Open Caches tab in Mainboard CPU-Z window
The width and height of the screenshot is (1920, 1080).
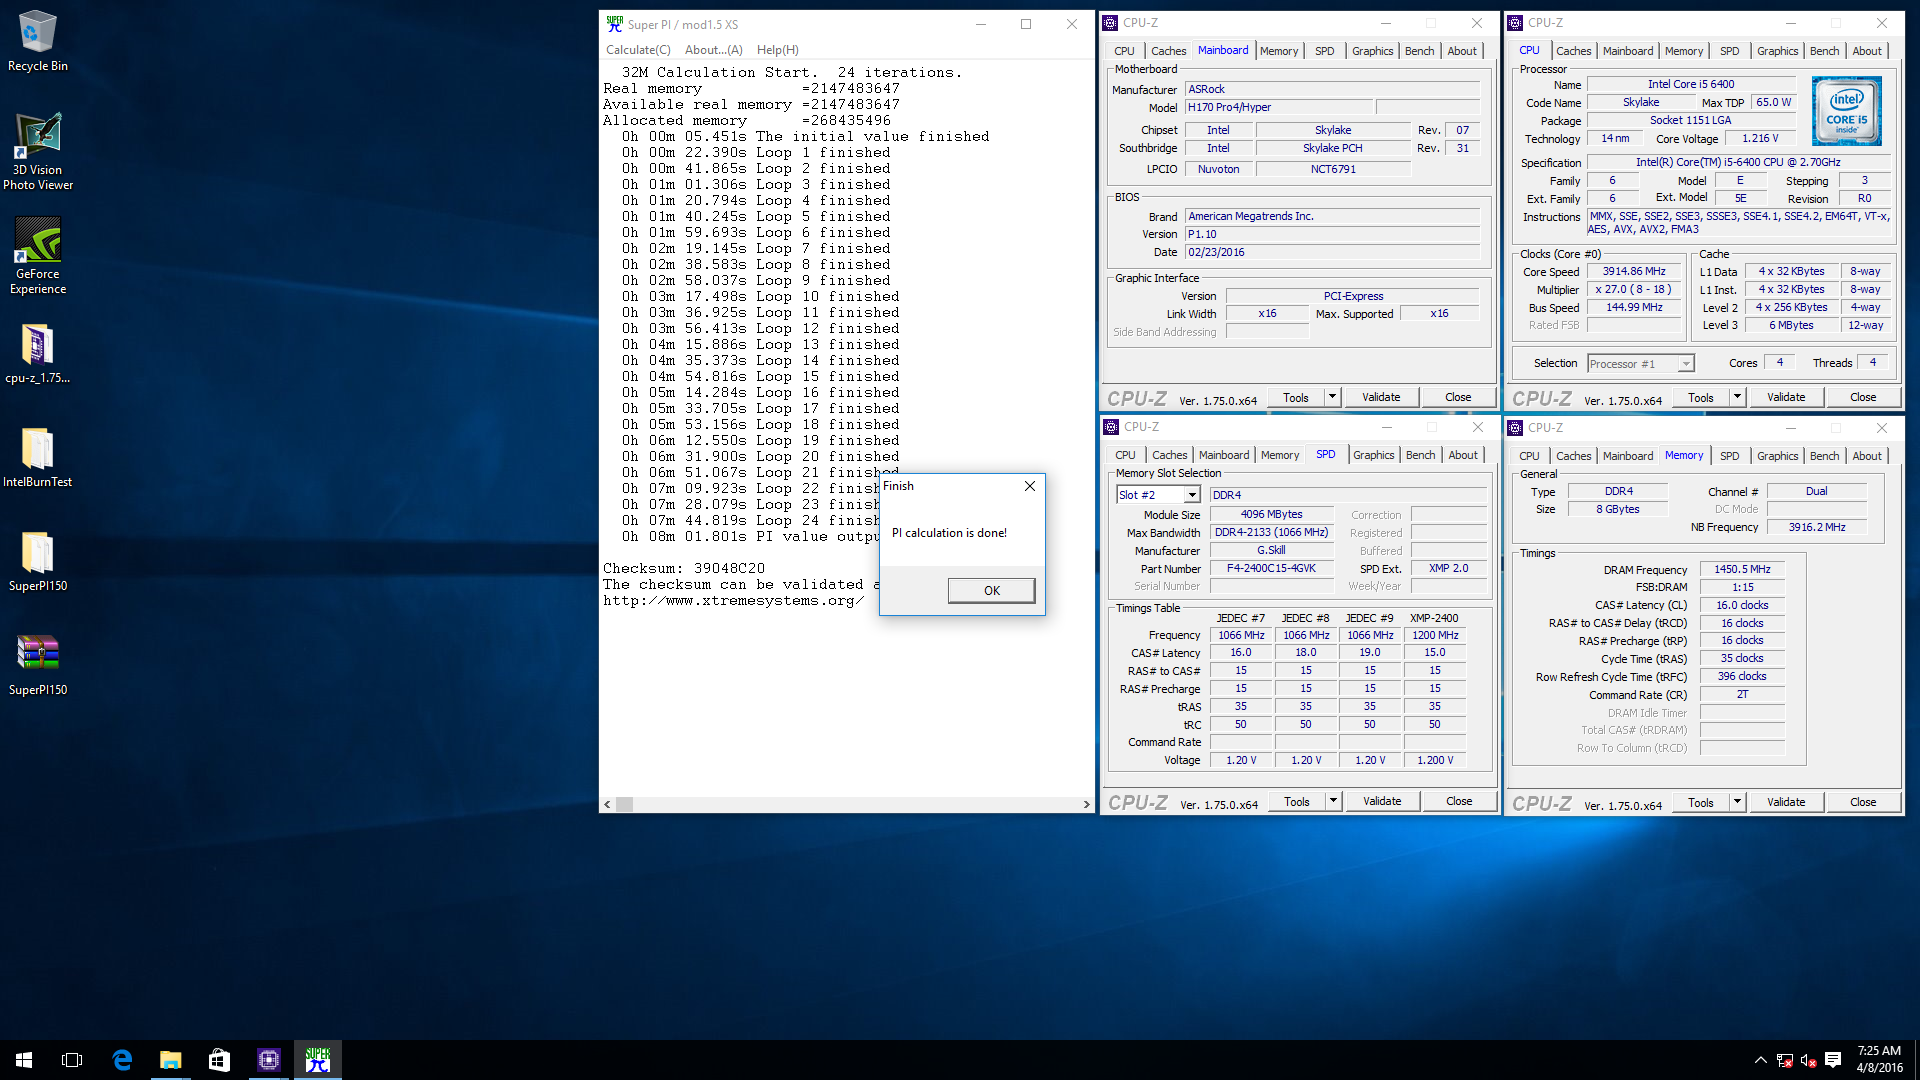coord(1168,51)
